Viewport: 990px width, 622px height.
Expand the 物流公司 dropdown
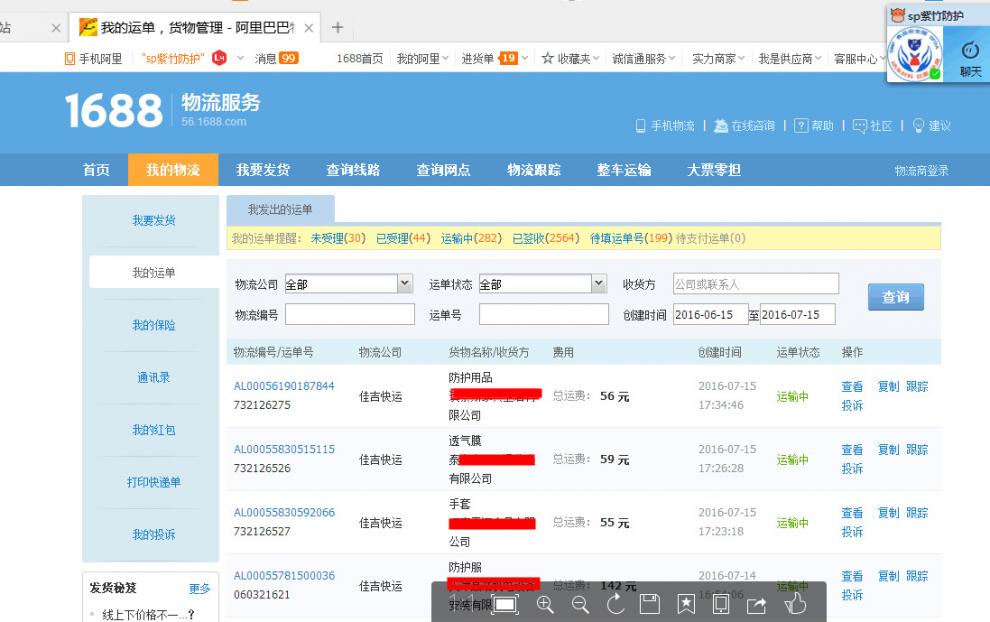(405, 284)
